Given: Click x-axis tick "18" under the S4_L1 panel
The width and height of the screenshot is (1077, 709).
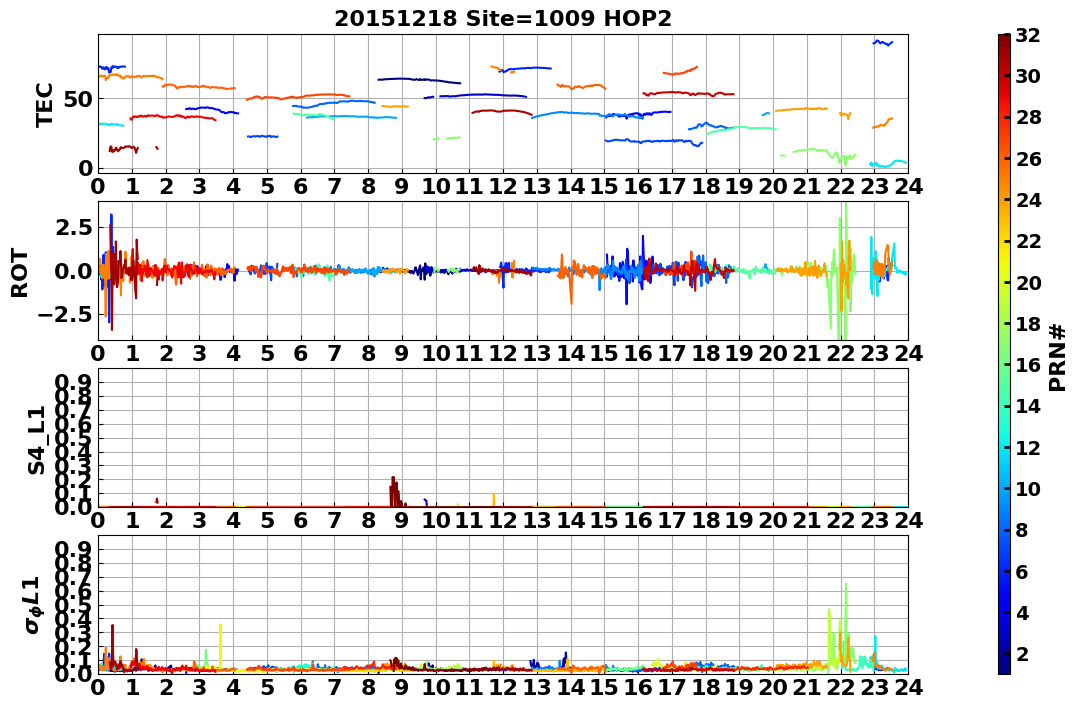Looking at the screenshot, I should click(x=705, y=520).
